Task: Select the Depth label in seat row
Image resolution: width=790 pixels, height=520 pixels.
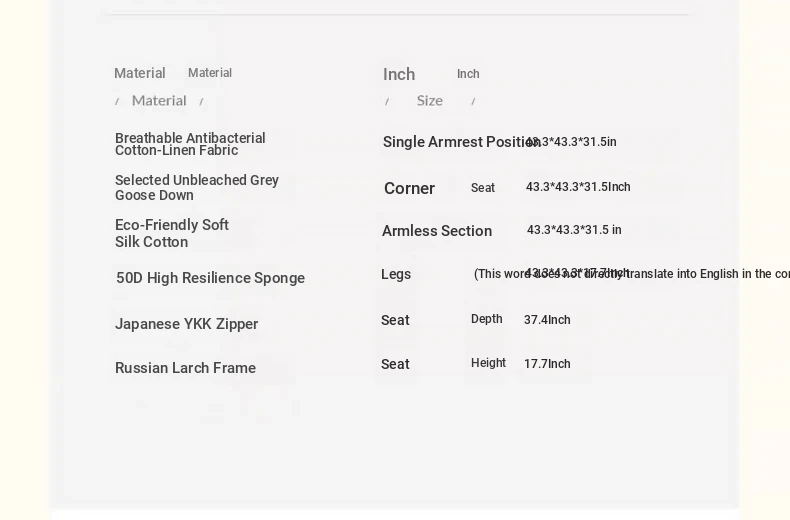Action: [x=487, y=319]
